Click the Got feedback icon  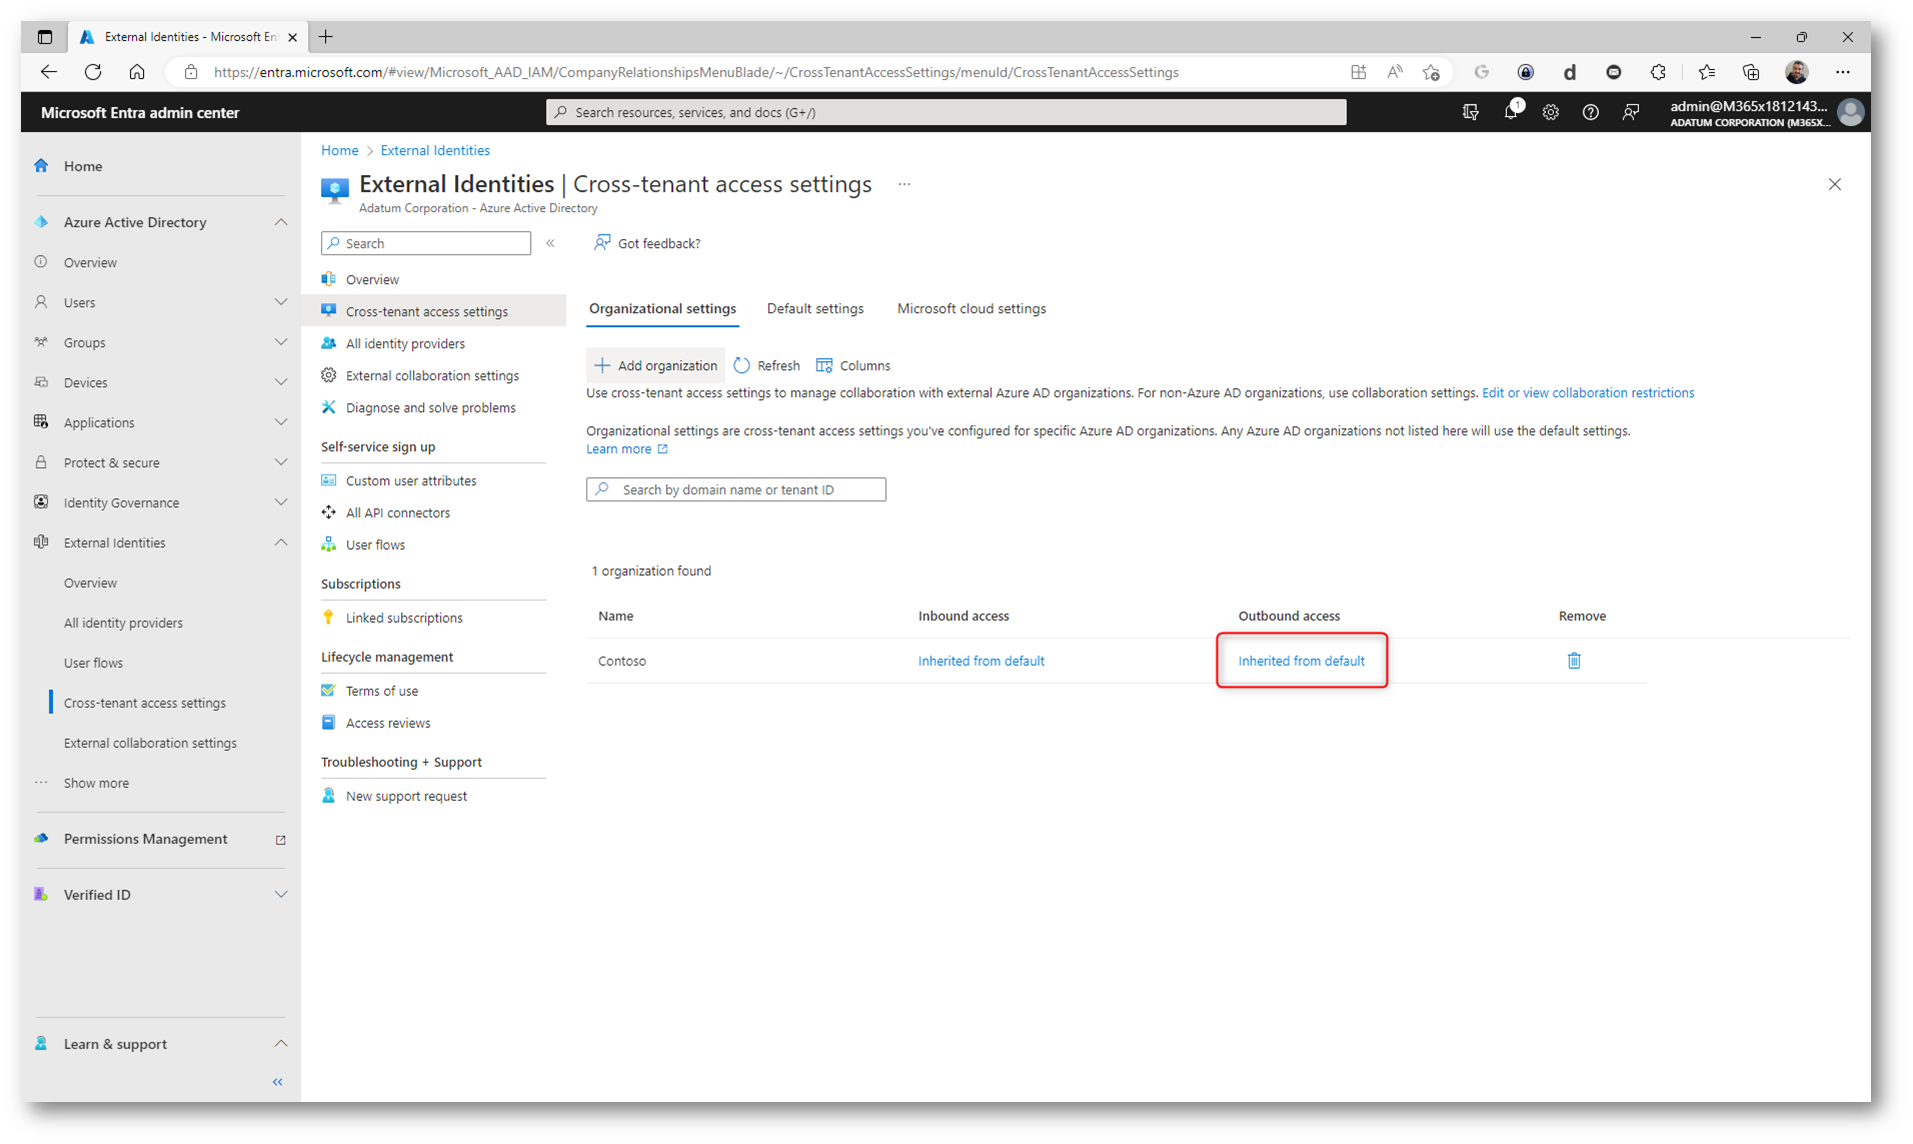click(602, 243)
